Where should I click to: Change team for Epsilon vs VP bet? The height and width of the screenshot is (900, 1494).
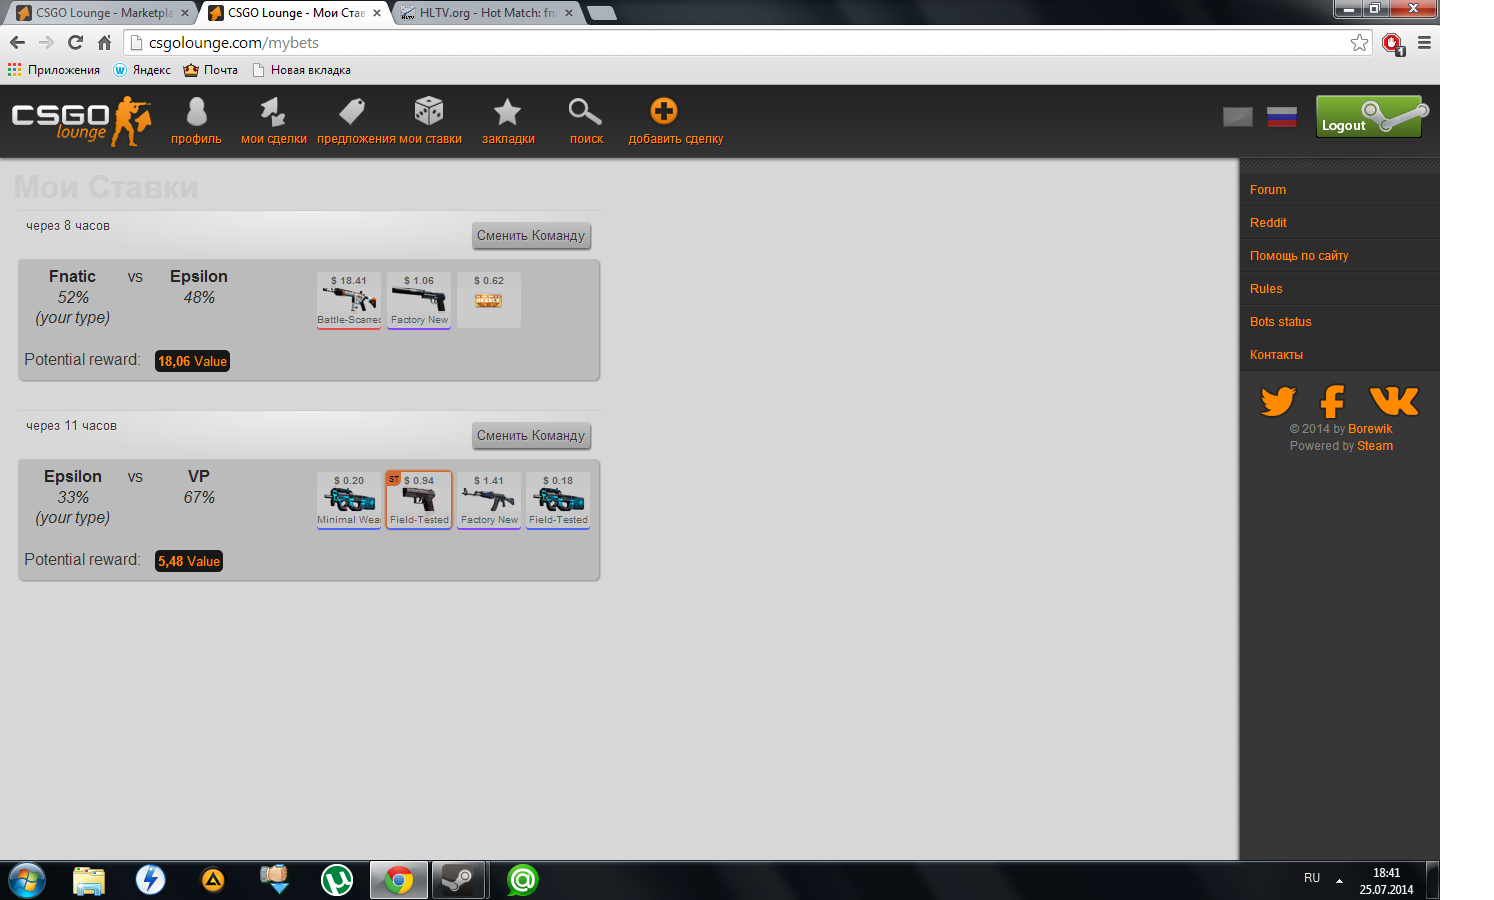(531, 436)
